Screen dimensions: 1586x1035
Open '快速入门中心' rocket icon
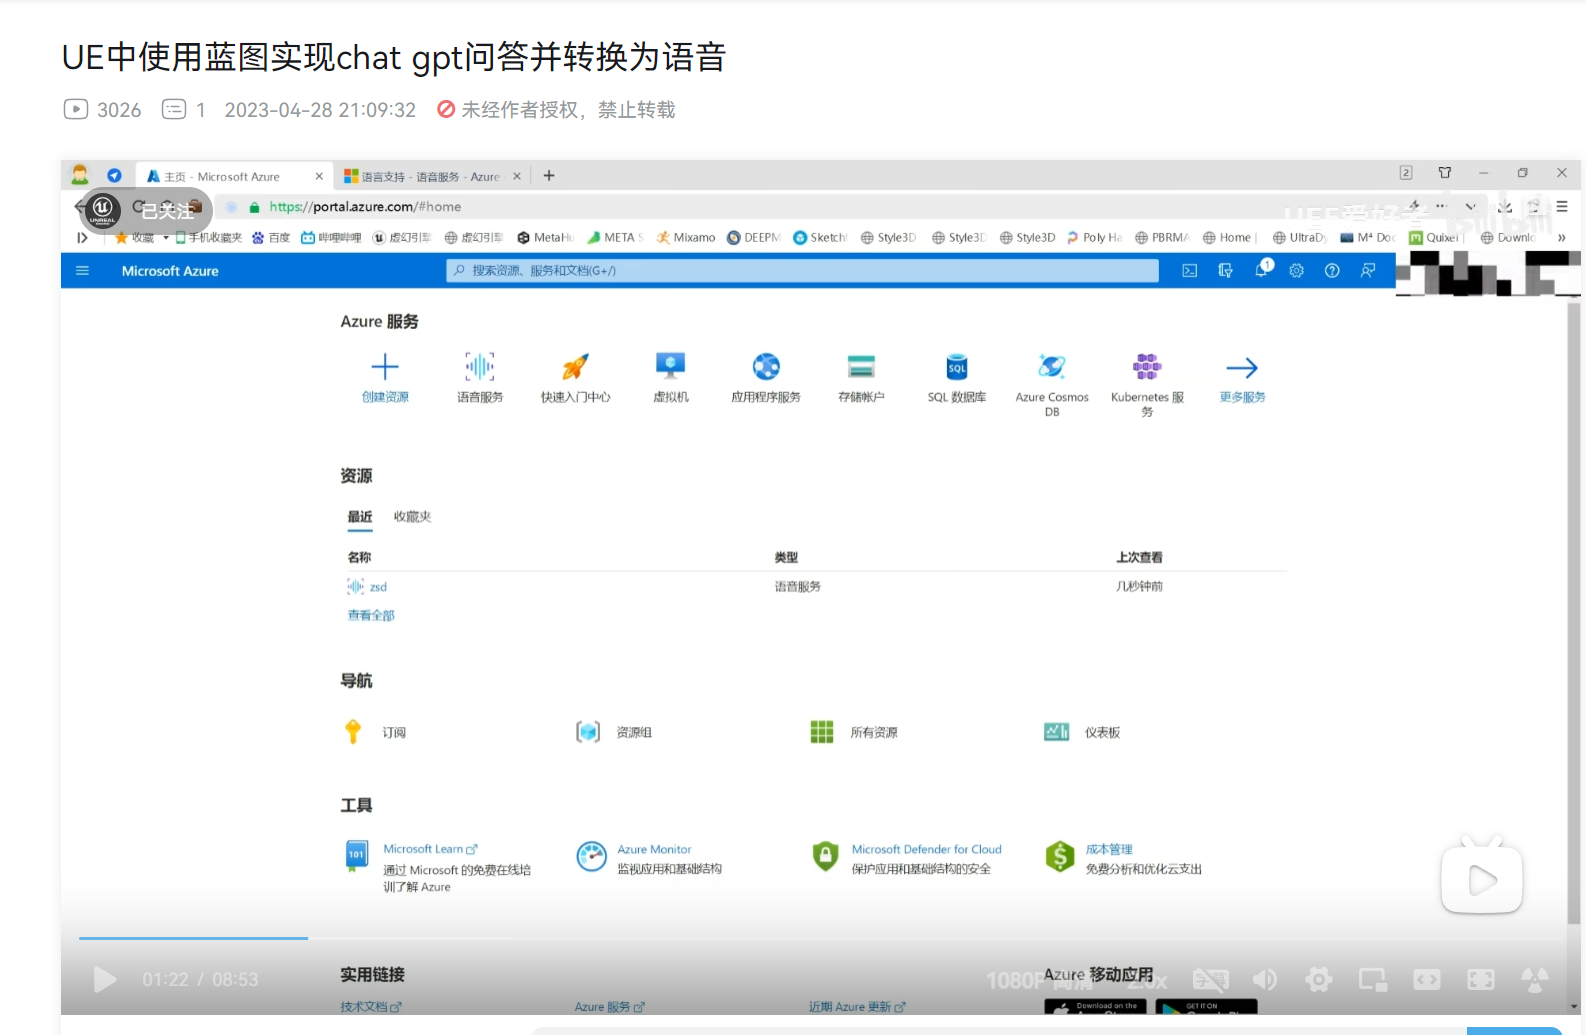(x=575, y=367)
